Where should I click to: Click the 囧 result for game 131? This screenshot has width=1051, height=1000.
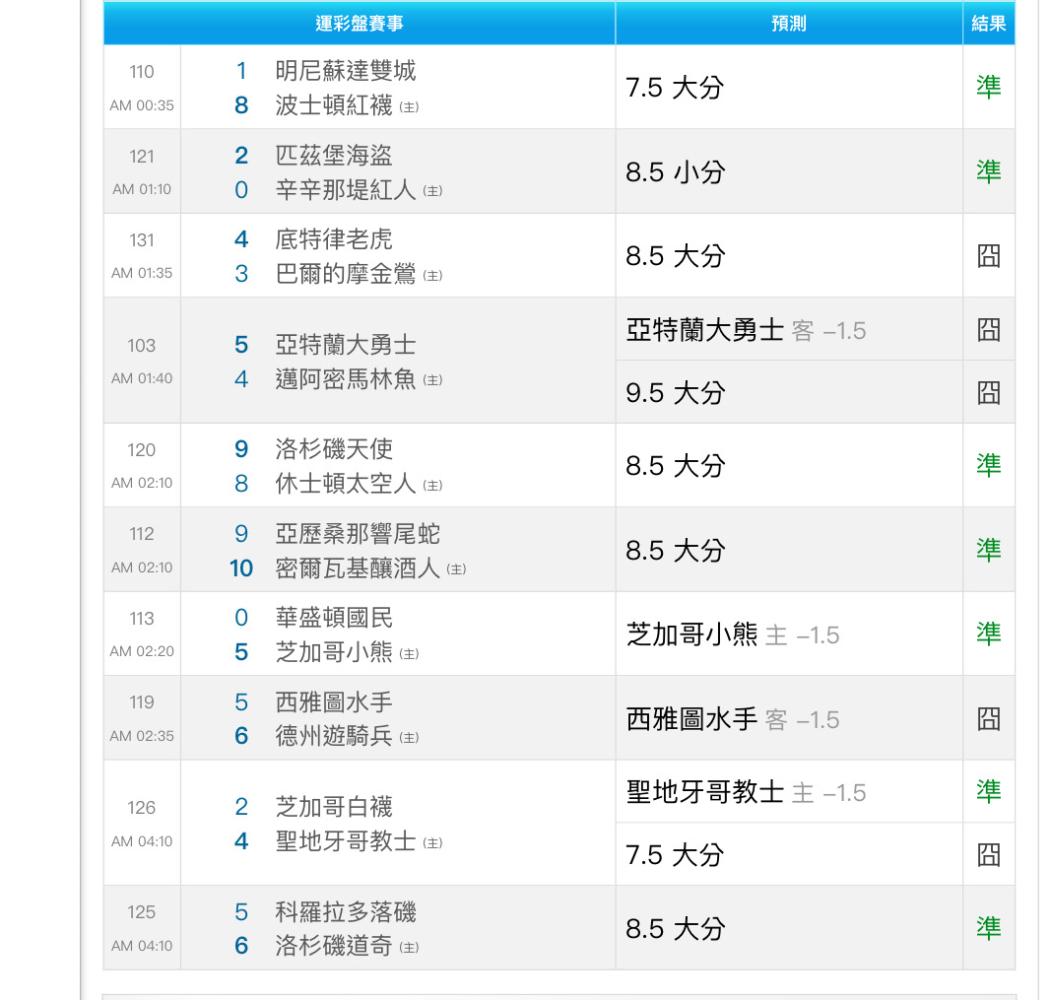[989, 256]
